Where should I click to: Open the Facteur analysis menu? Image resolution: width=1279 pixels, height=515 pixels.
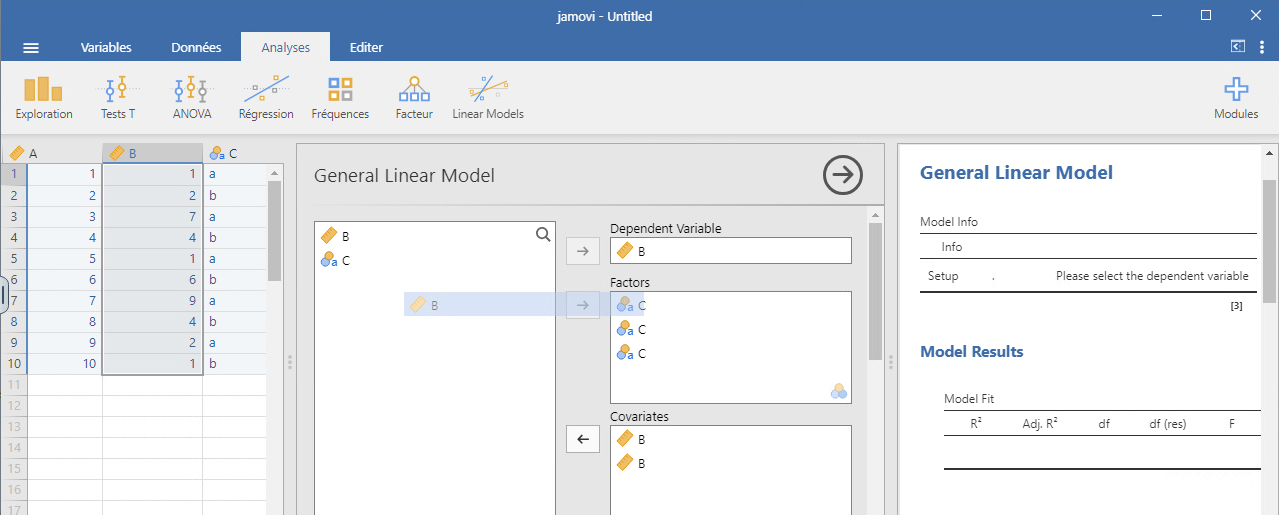[414, 98]
